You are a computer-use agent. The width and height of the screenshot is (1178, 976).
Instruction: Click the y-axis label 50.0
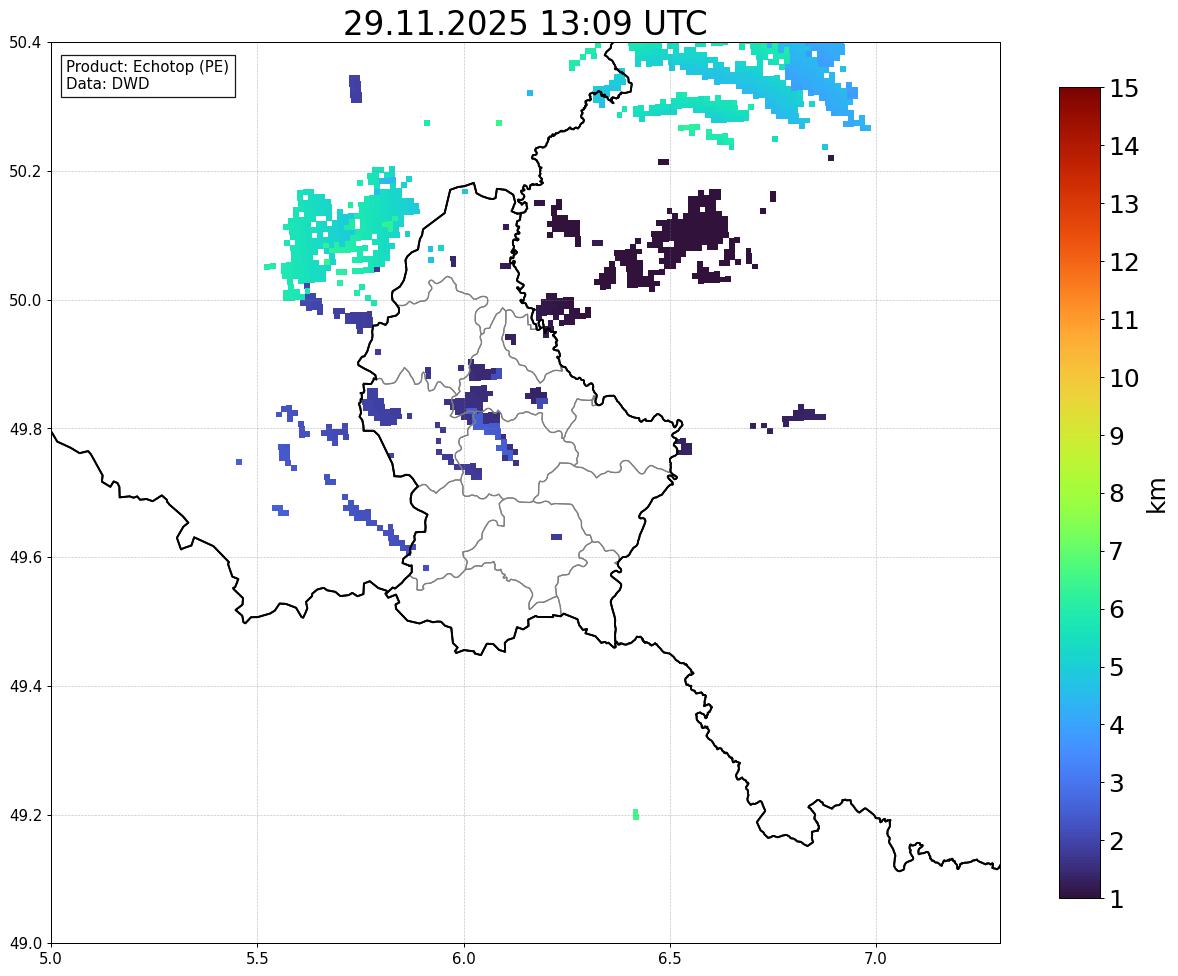click(24, 301)
